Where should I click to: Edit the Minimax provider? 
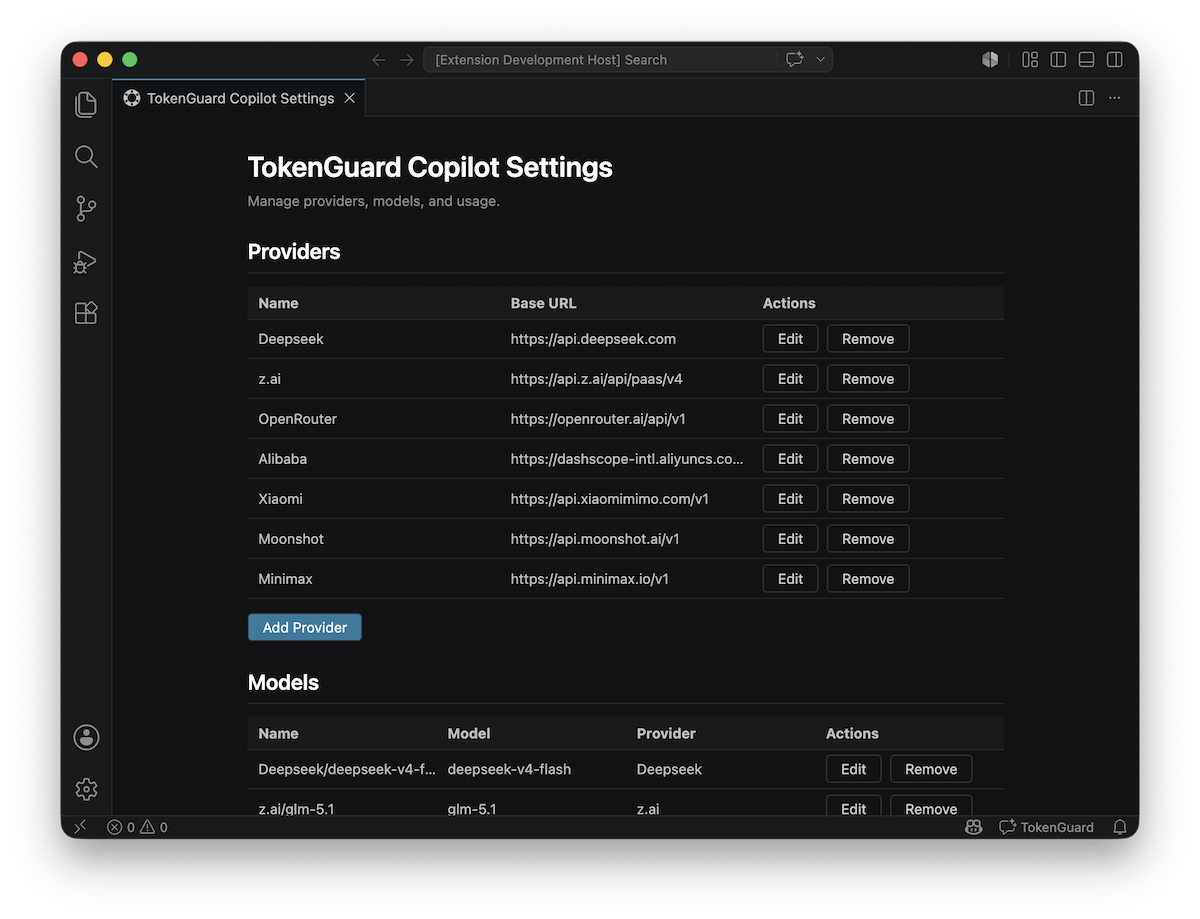pos(790,579)
